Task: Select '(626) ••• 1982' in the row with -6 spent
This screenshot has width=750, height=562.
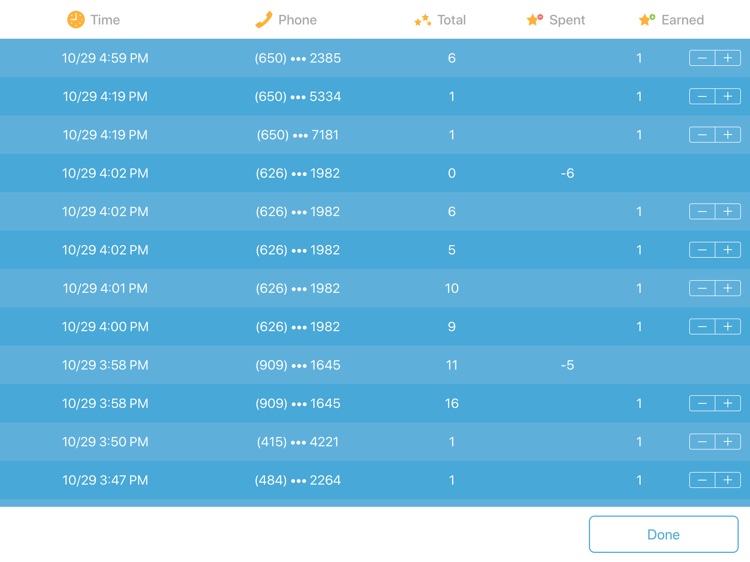Action: (298, 173)
